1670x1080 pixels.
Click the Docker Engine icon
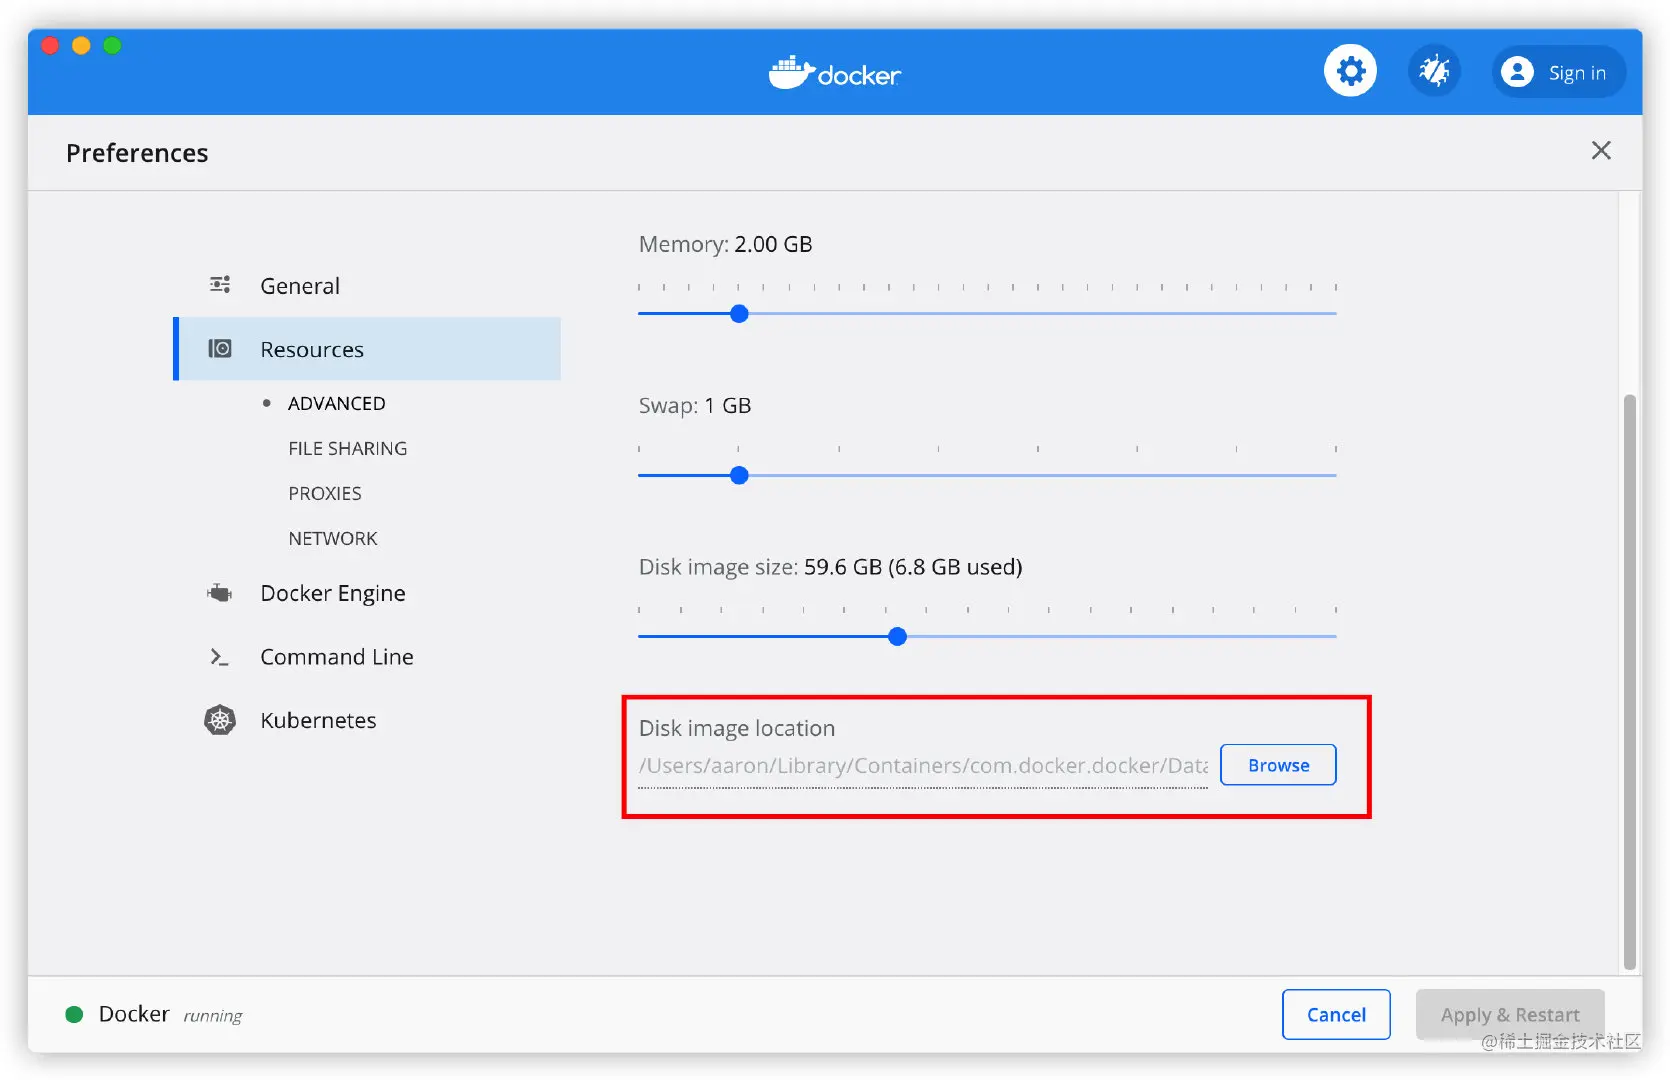[220, 593]
